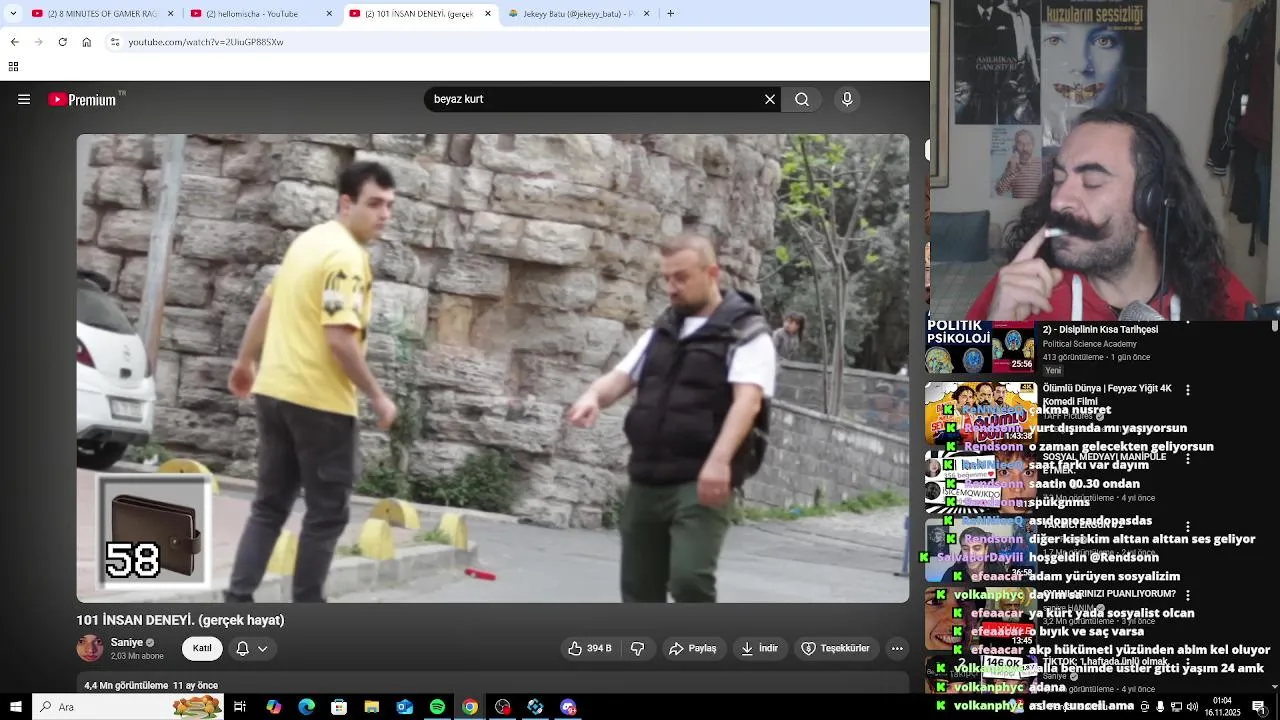This screenshot has width=1280, height=720.
Task: Share video with Paylaş button
Action: (x=693, y=648)
